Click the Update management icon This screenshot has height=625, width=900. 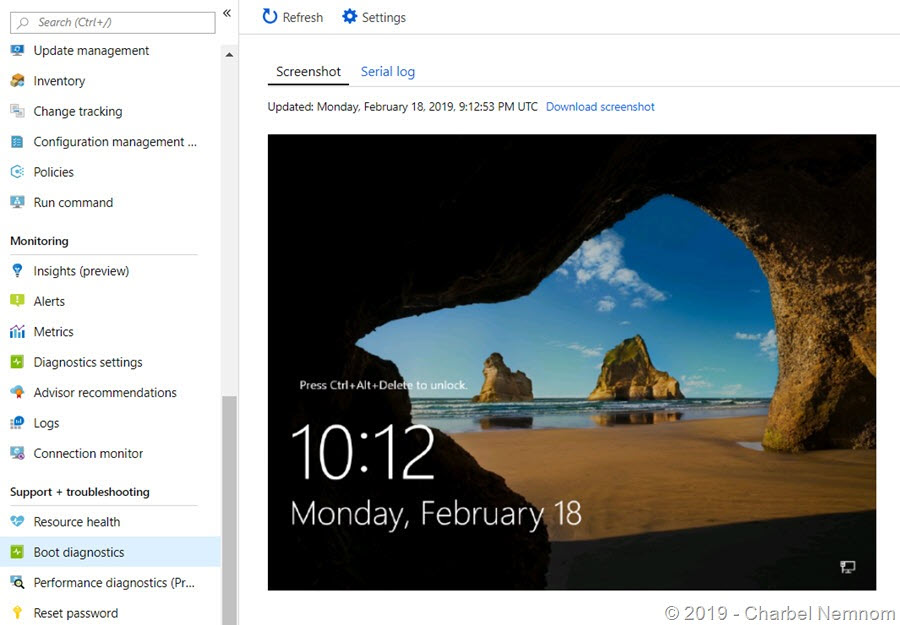(x=17, y=51)
